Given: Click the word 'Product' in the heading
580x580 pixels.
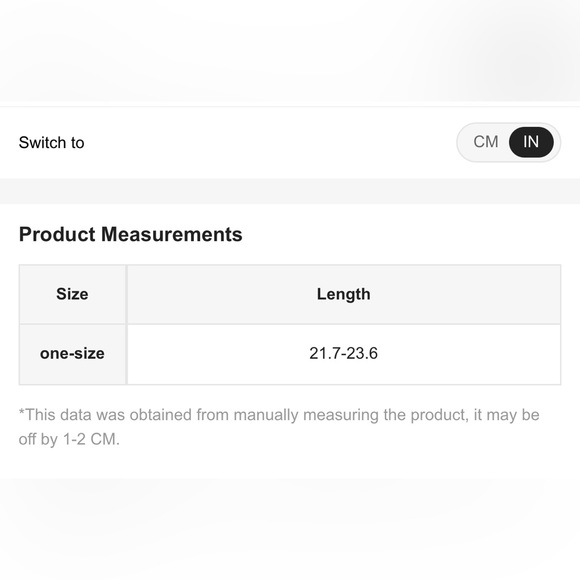Looking at the screenshot, I should pos(57,235).
